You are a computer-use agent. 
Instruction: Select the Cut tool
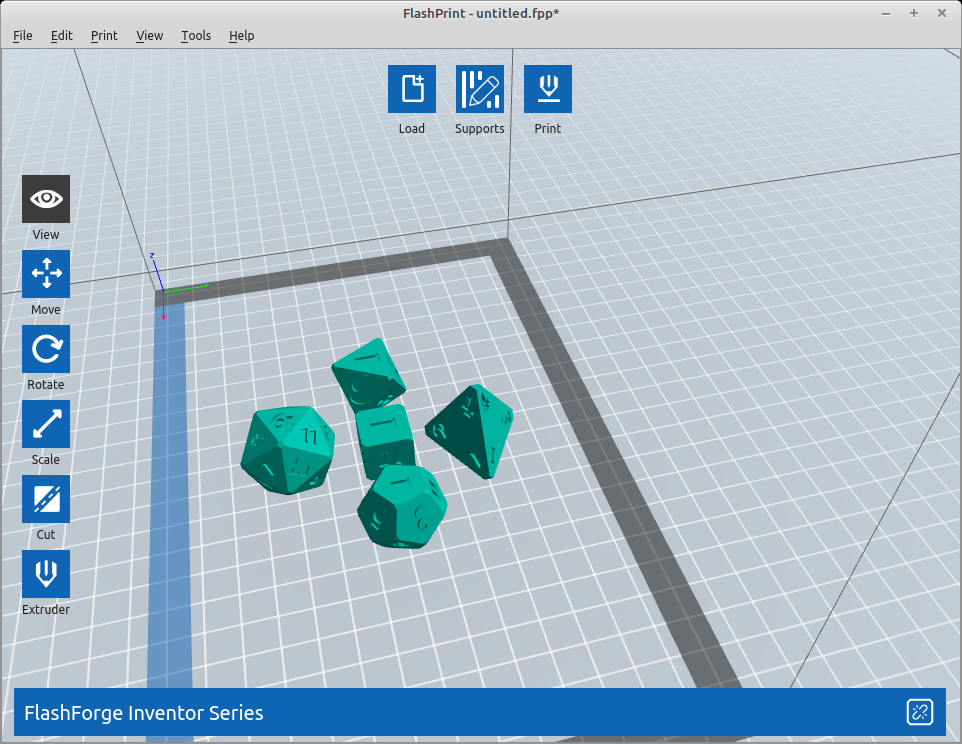pos(46,499)
